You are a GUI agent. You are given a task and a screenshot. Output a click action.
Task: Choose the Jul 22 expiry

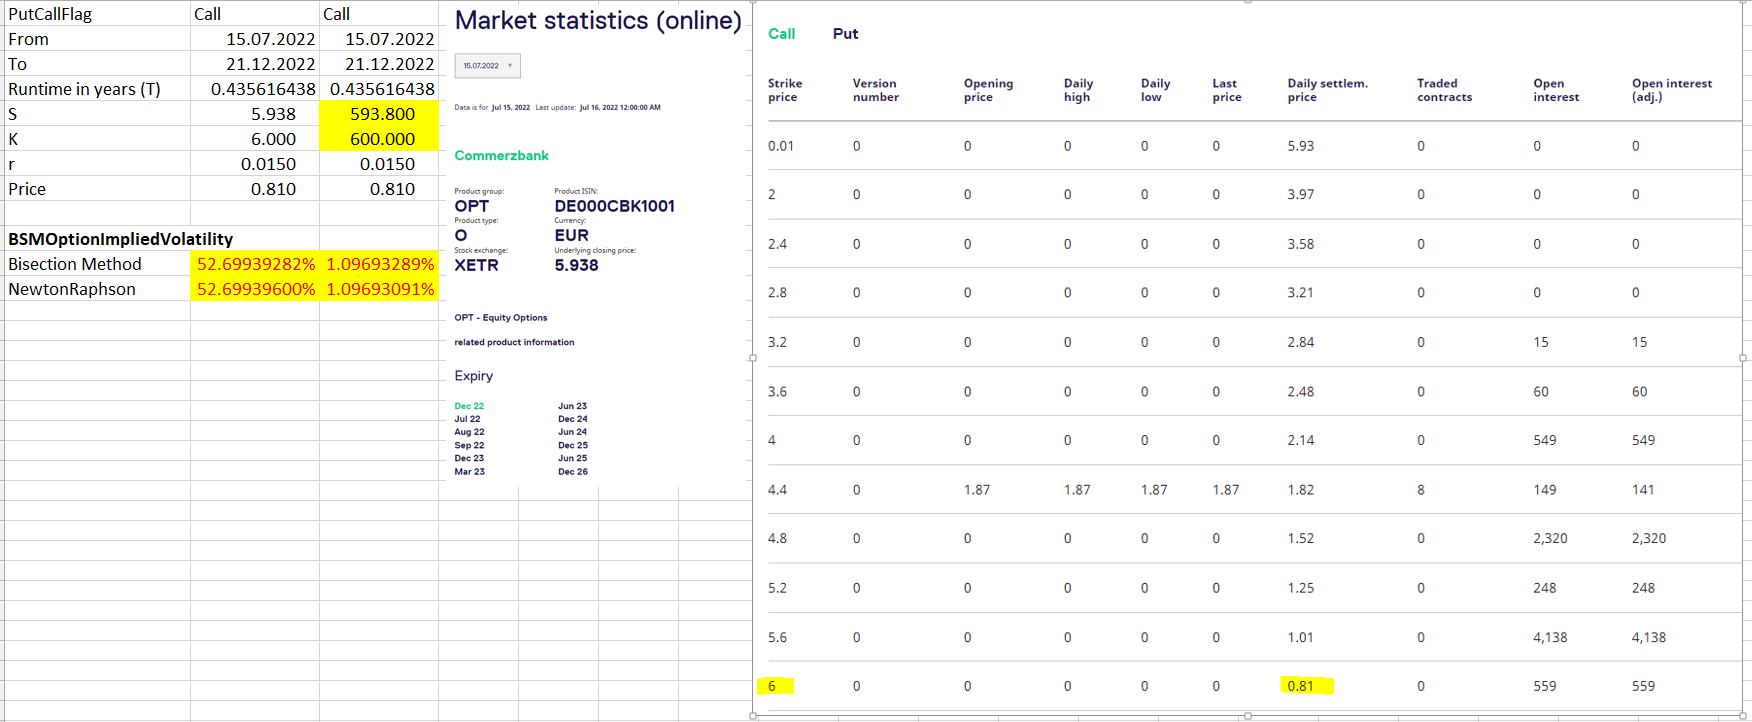(467, 419)
